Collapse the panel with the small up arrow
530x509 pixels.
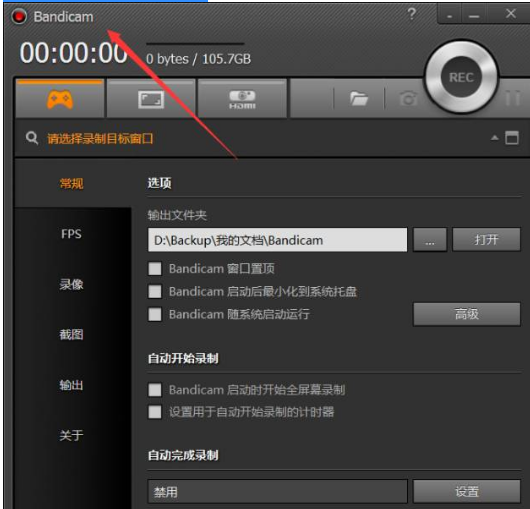495,138
